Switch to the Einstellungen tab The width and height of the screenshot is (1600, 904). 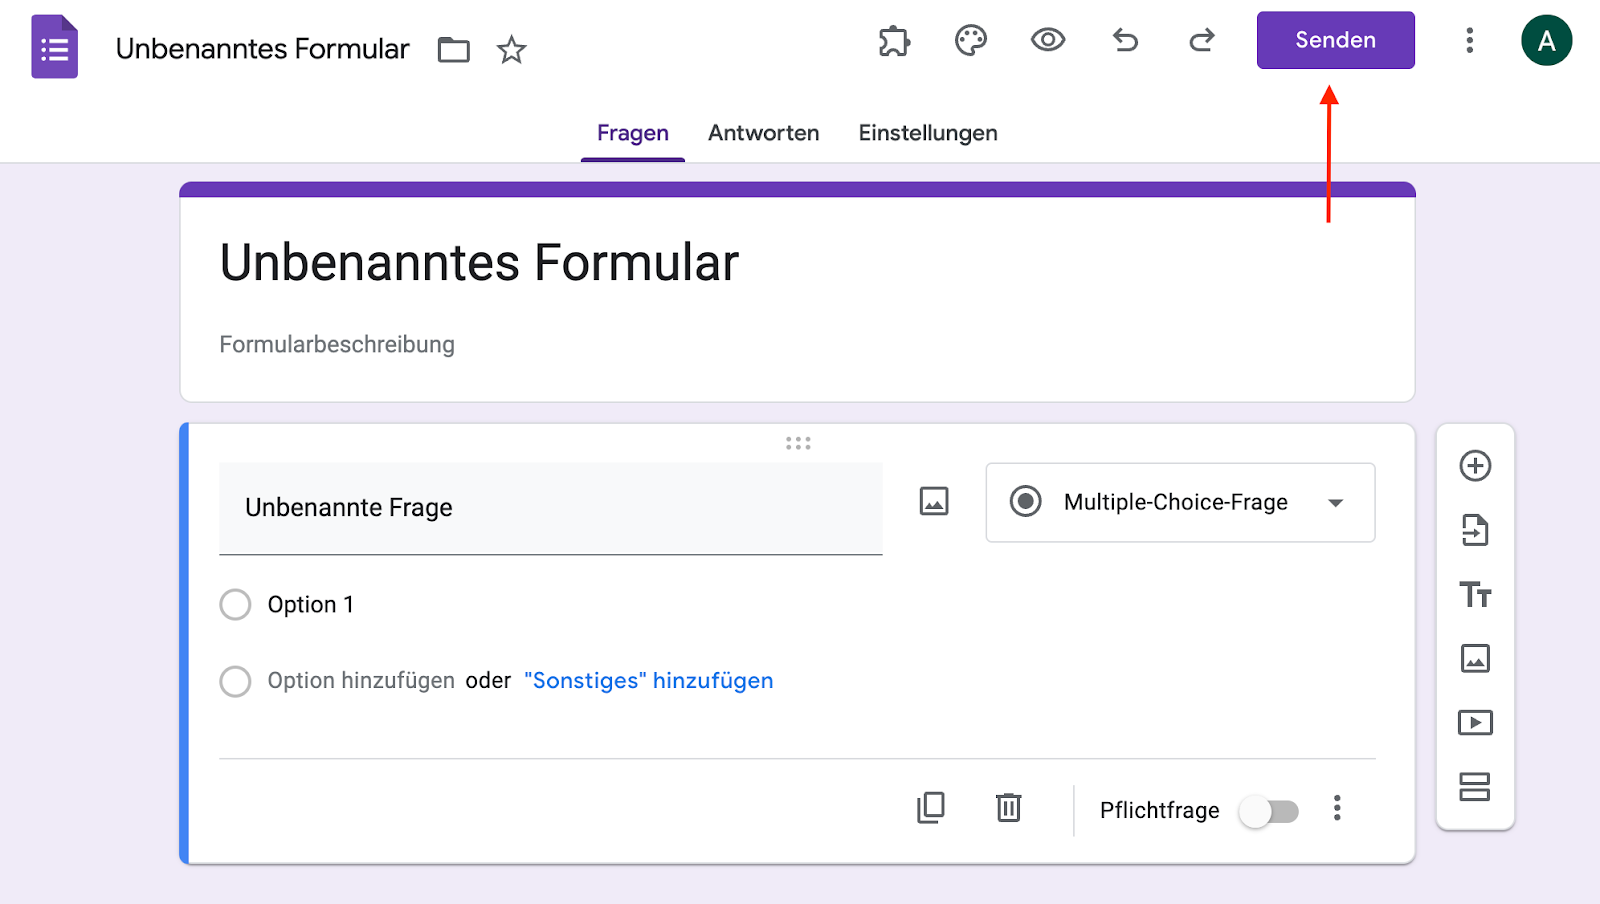pyautogui.click(x=927, y=133)
